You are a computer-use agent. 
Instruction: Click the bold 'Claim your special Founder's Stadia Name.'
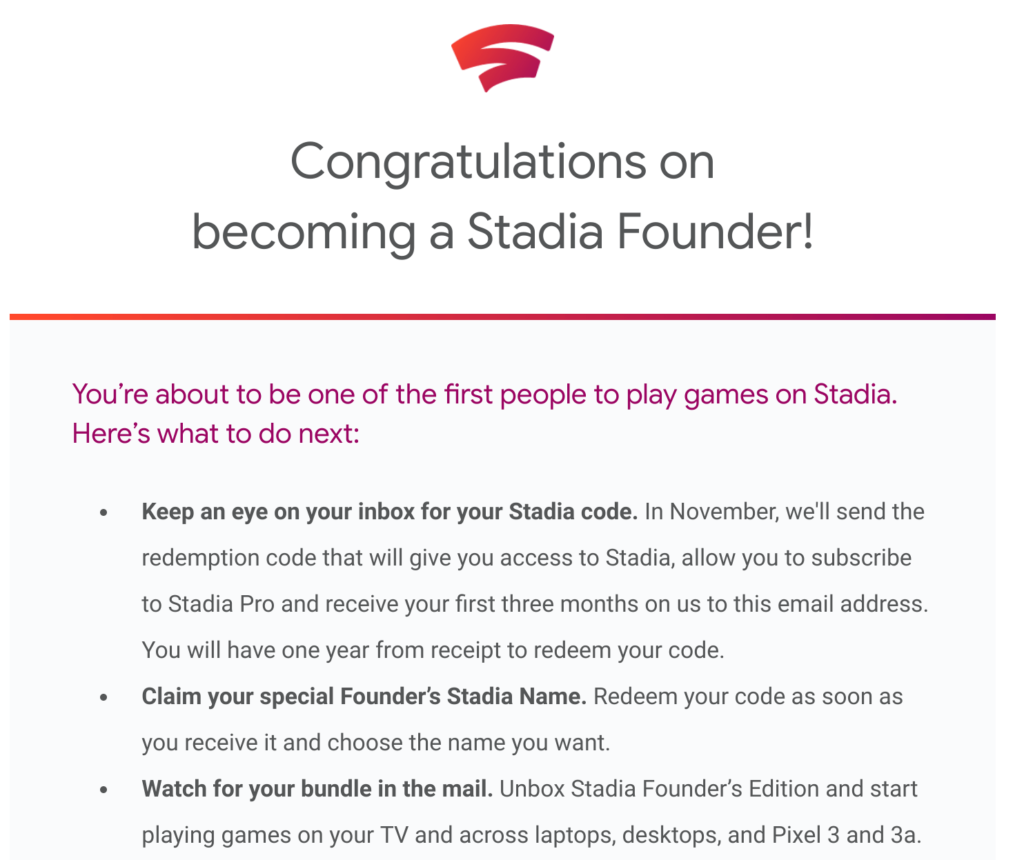364,697
